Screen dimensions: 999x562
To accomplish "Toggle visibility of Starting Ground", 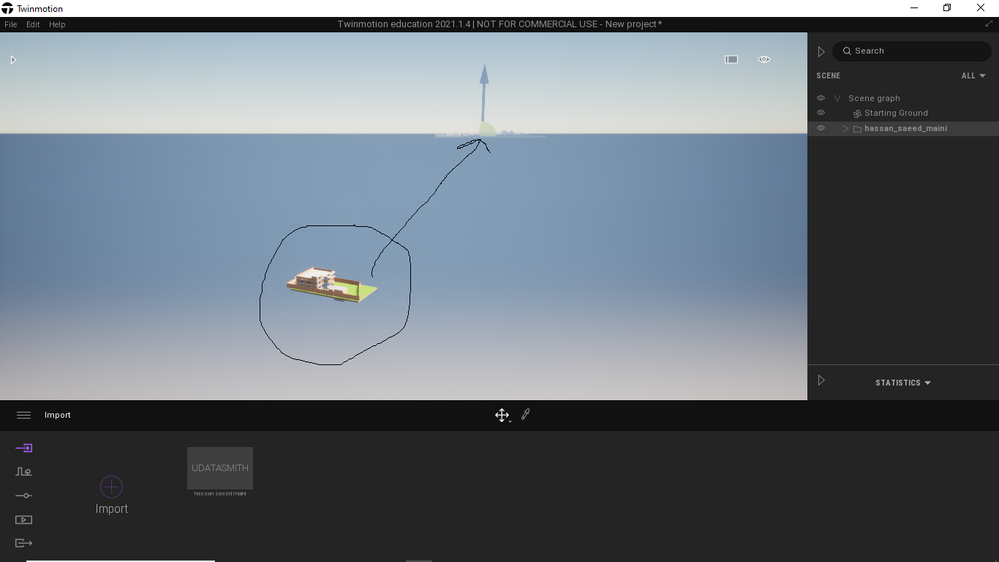I will 821,113.
